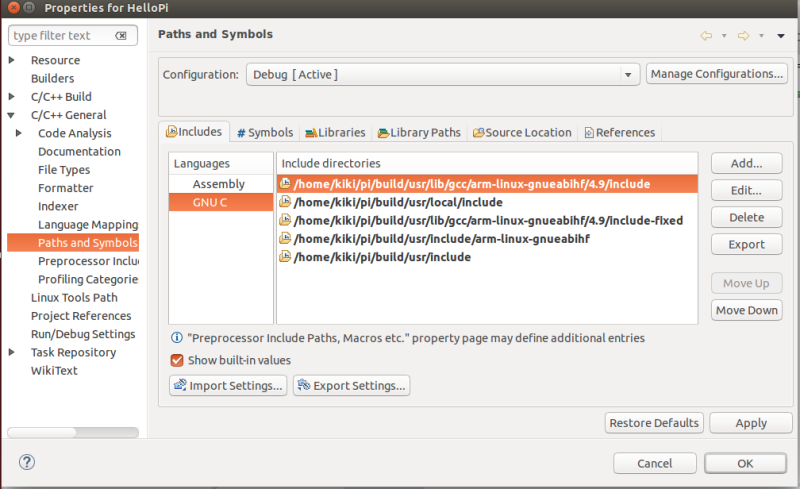
Task: Click the References tab icon
Action: tap(589, 133)
